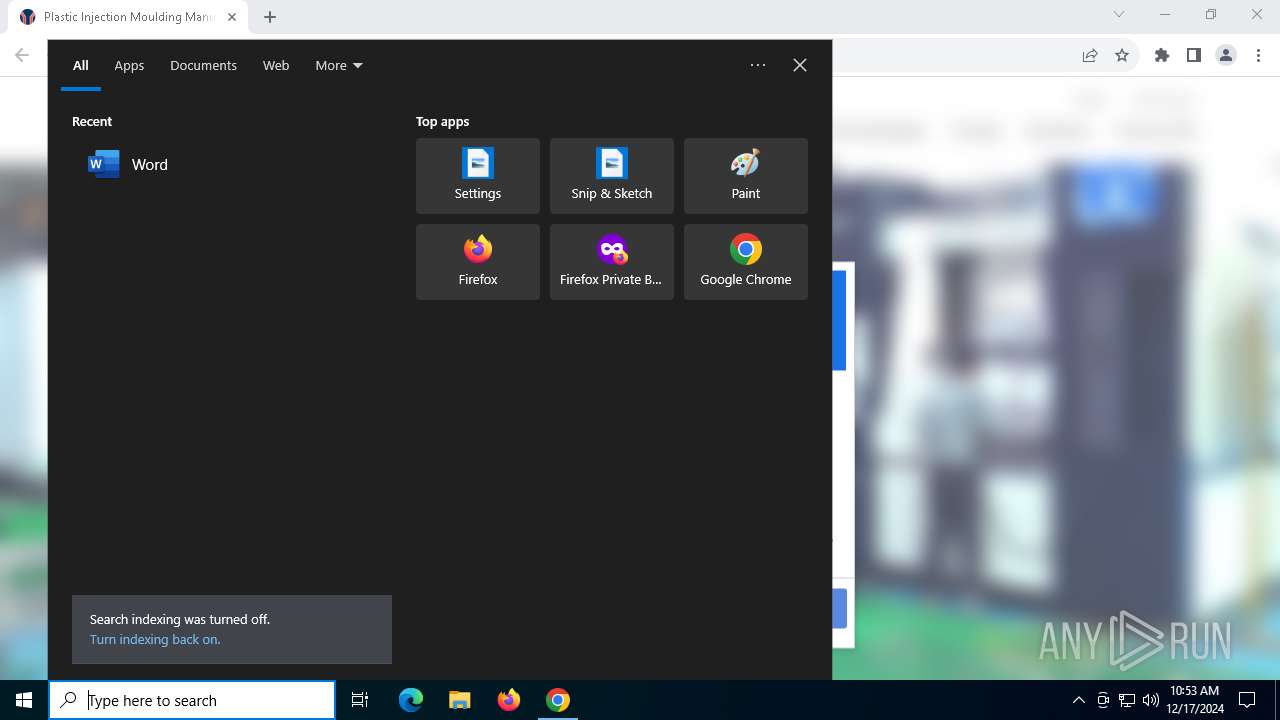
Task: Select the All search filter tab
Action: (81, 65)
